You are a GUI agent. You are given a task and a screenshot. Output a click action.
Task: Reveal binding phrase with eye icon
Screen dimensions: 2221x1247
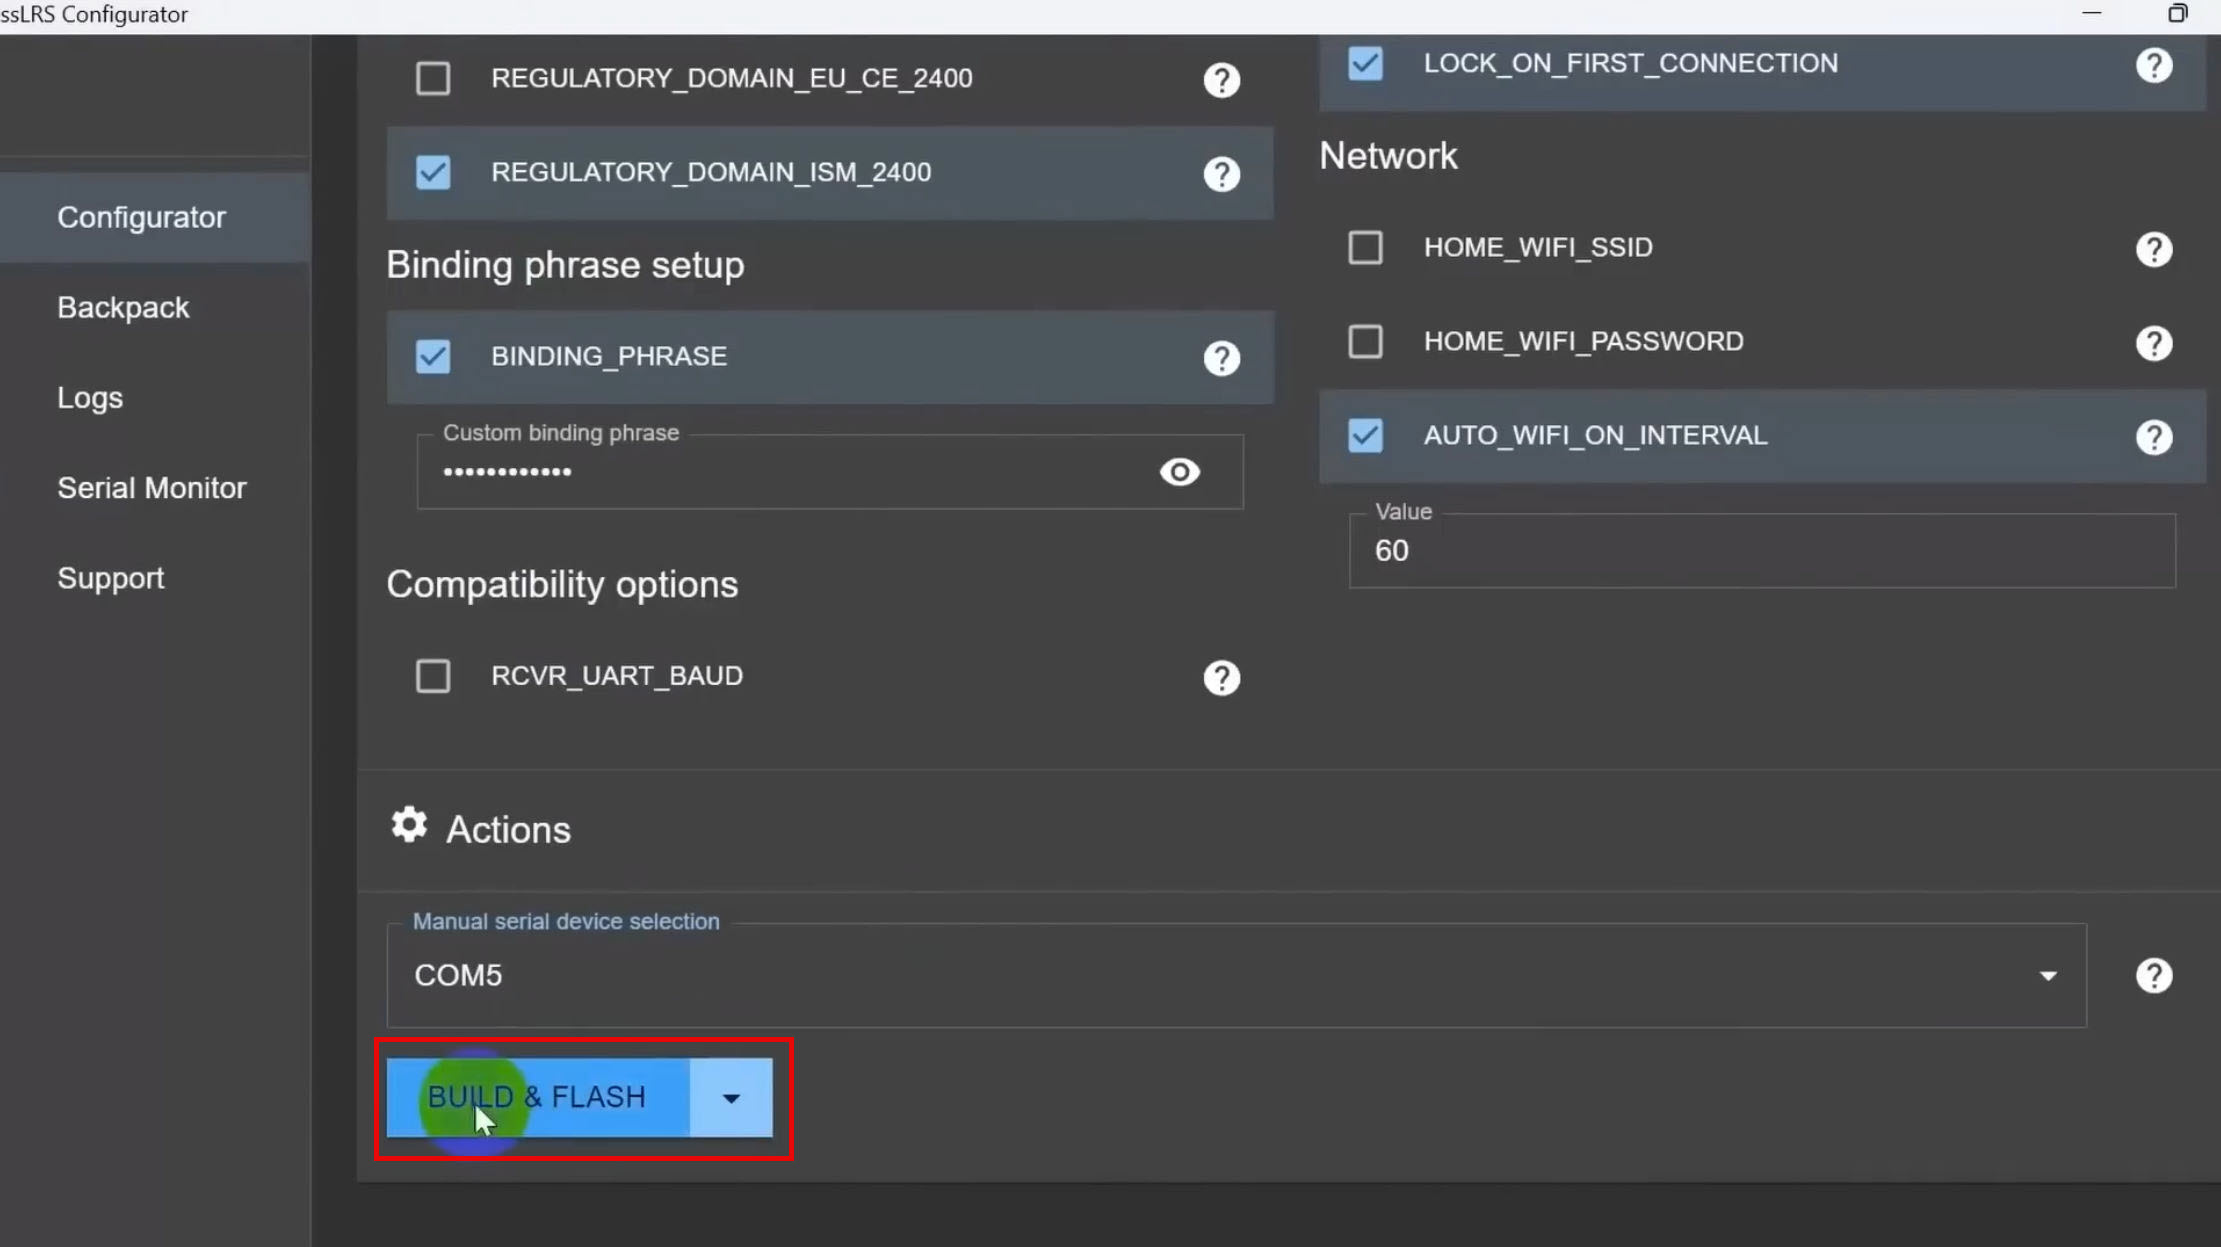(1179, 472)
